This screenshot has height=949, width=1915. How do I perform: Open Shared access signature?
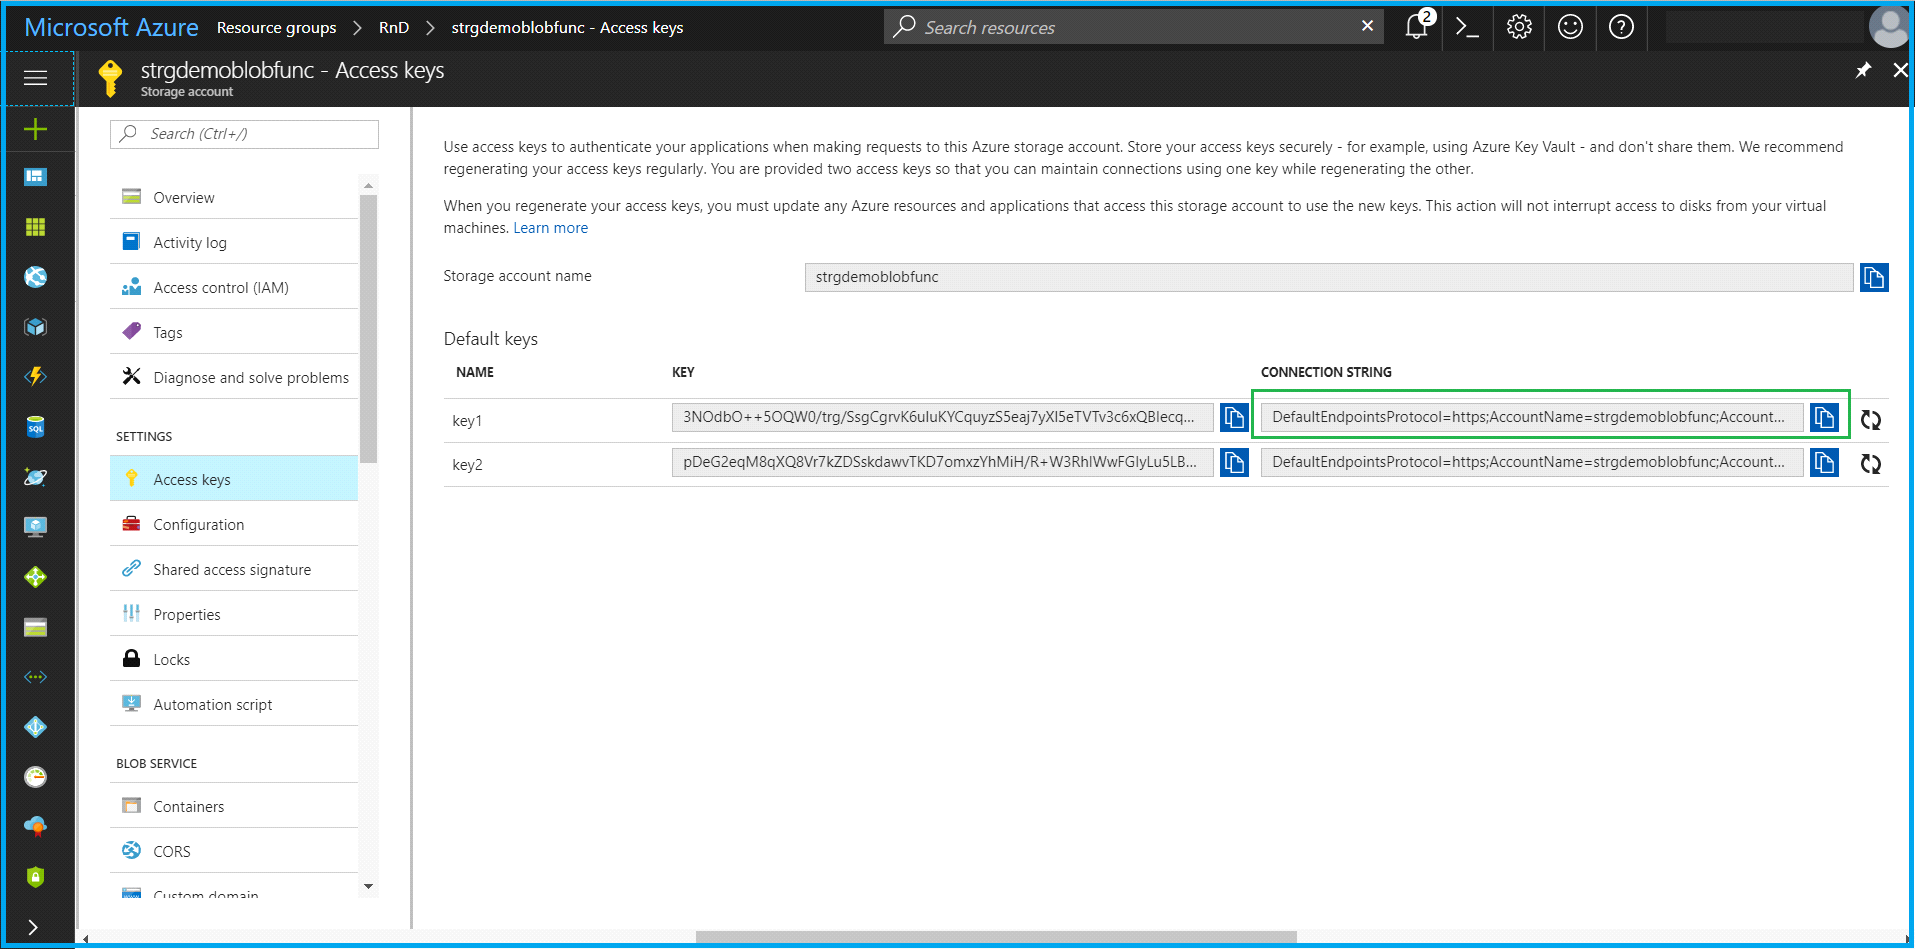pos(234,569)
